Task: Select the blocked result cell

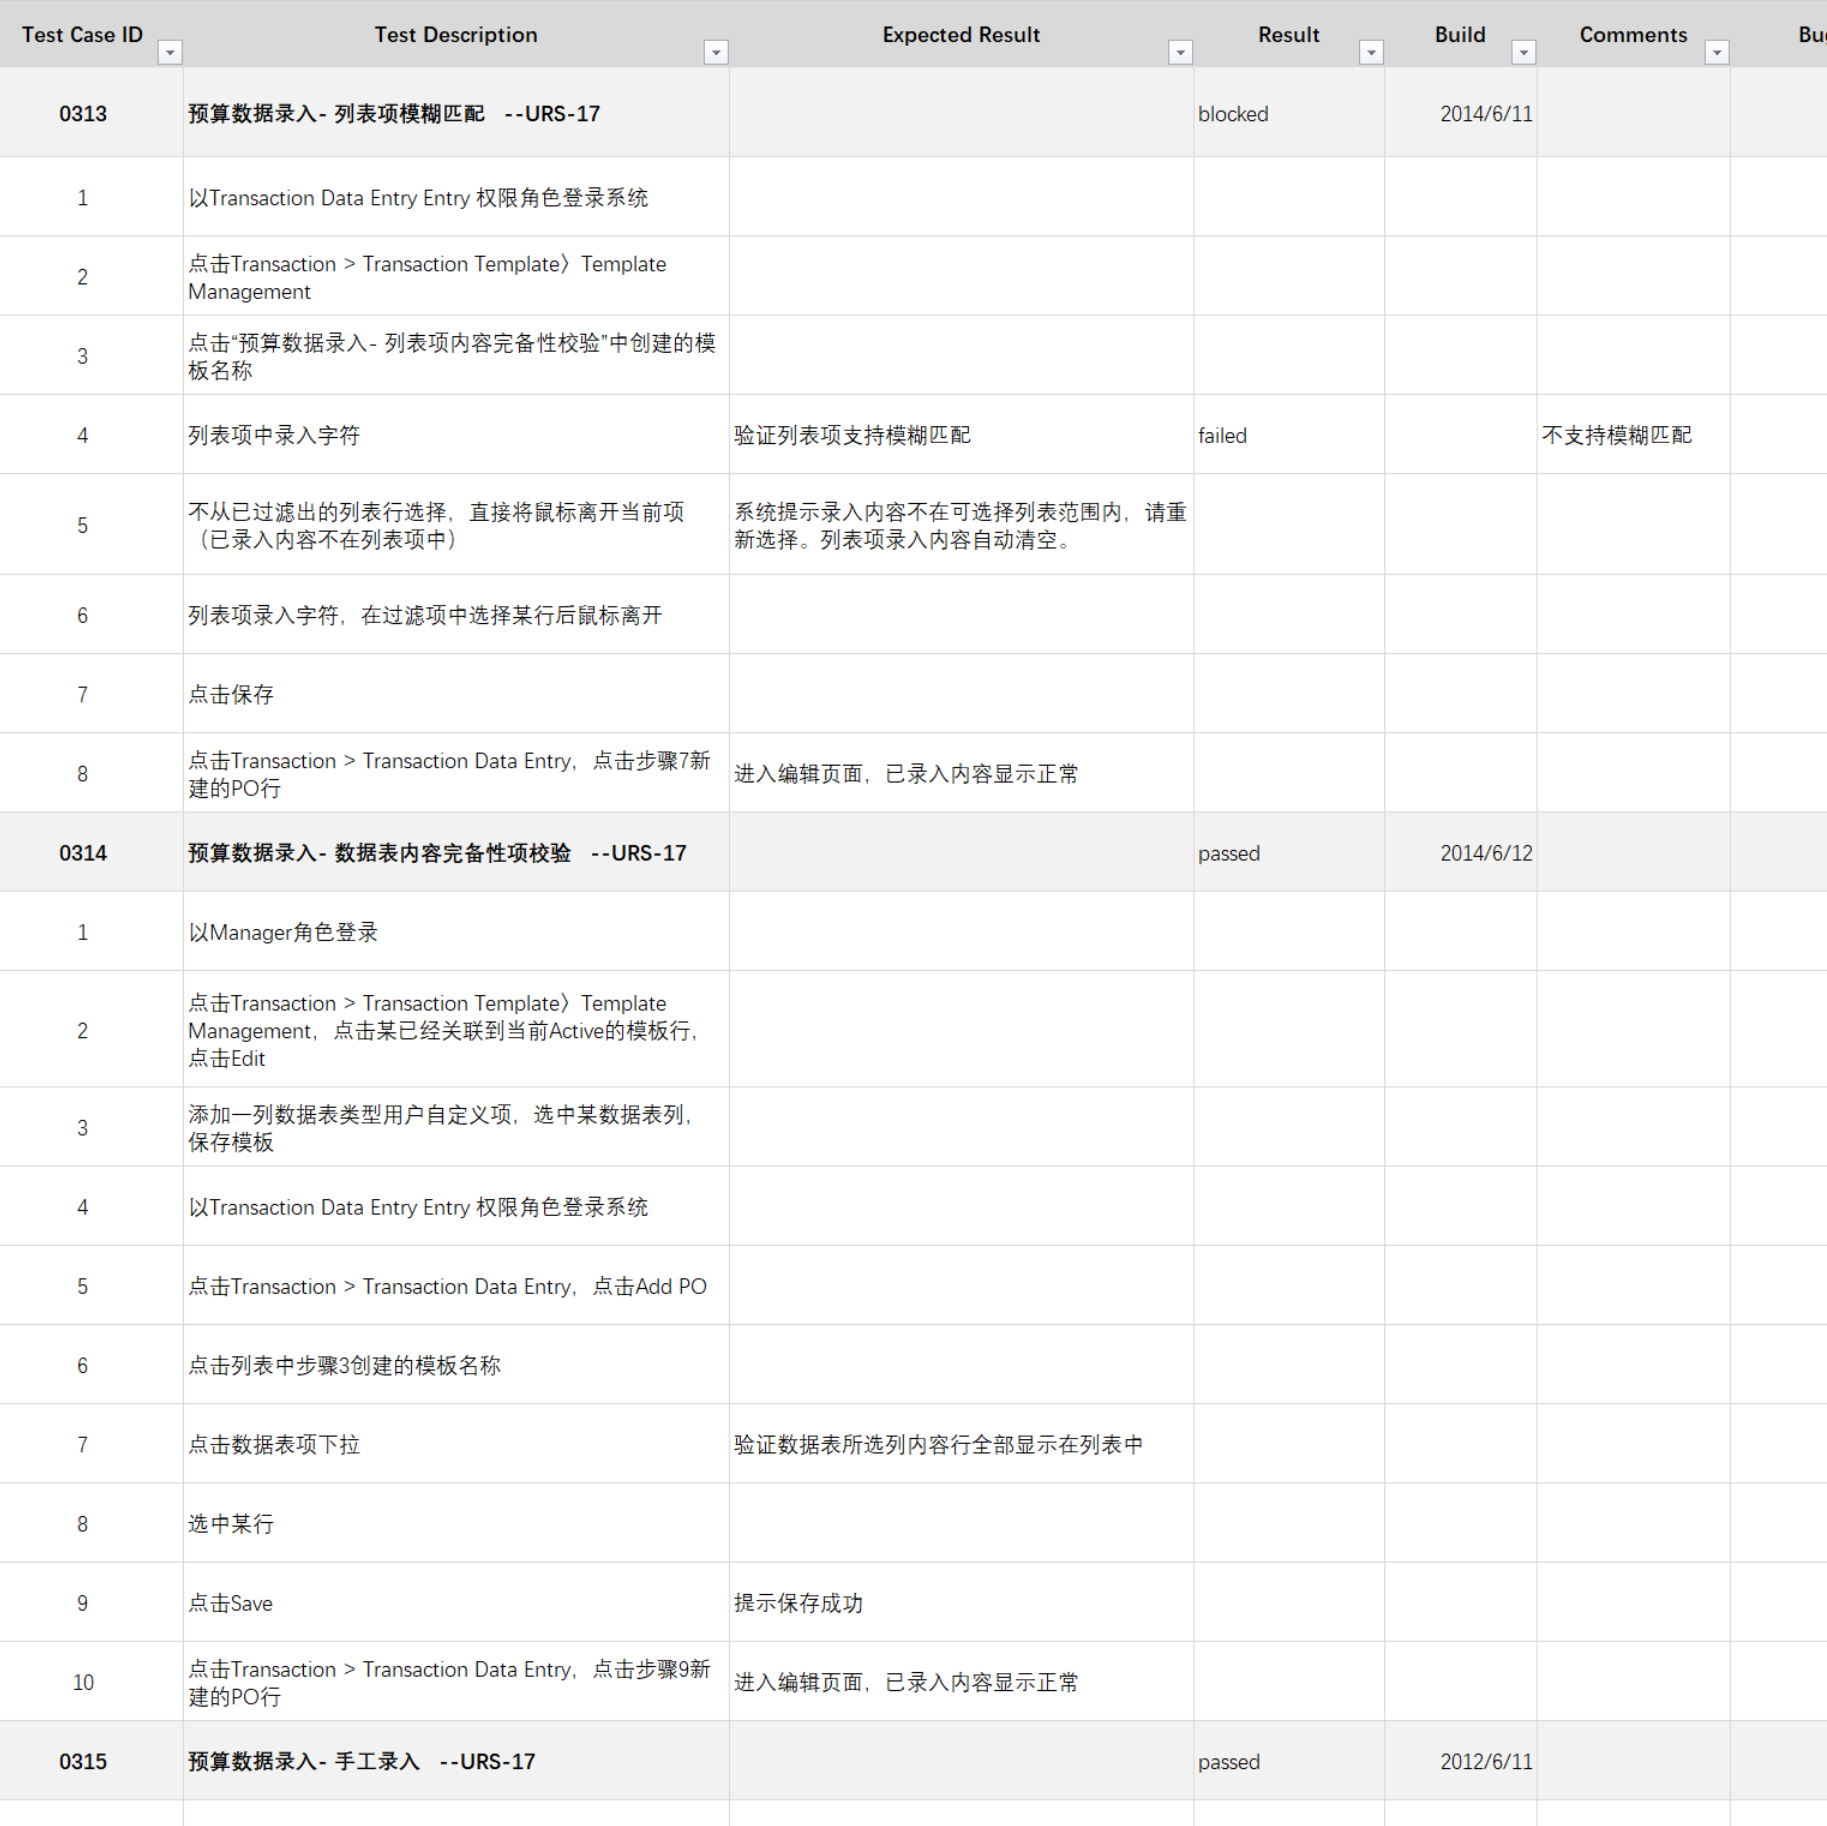Action: [x=1289, y=114]
